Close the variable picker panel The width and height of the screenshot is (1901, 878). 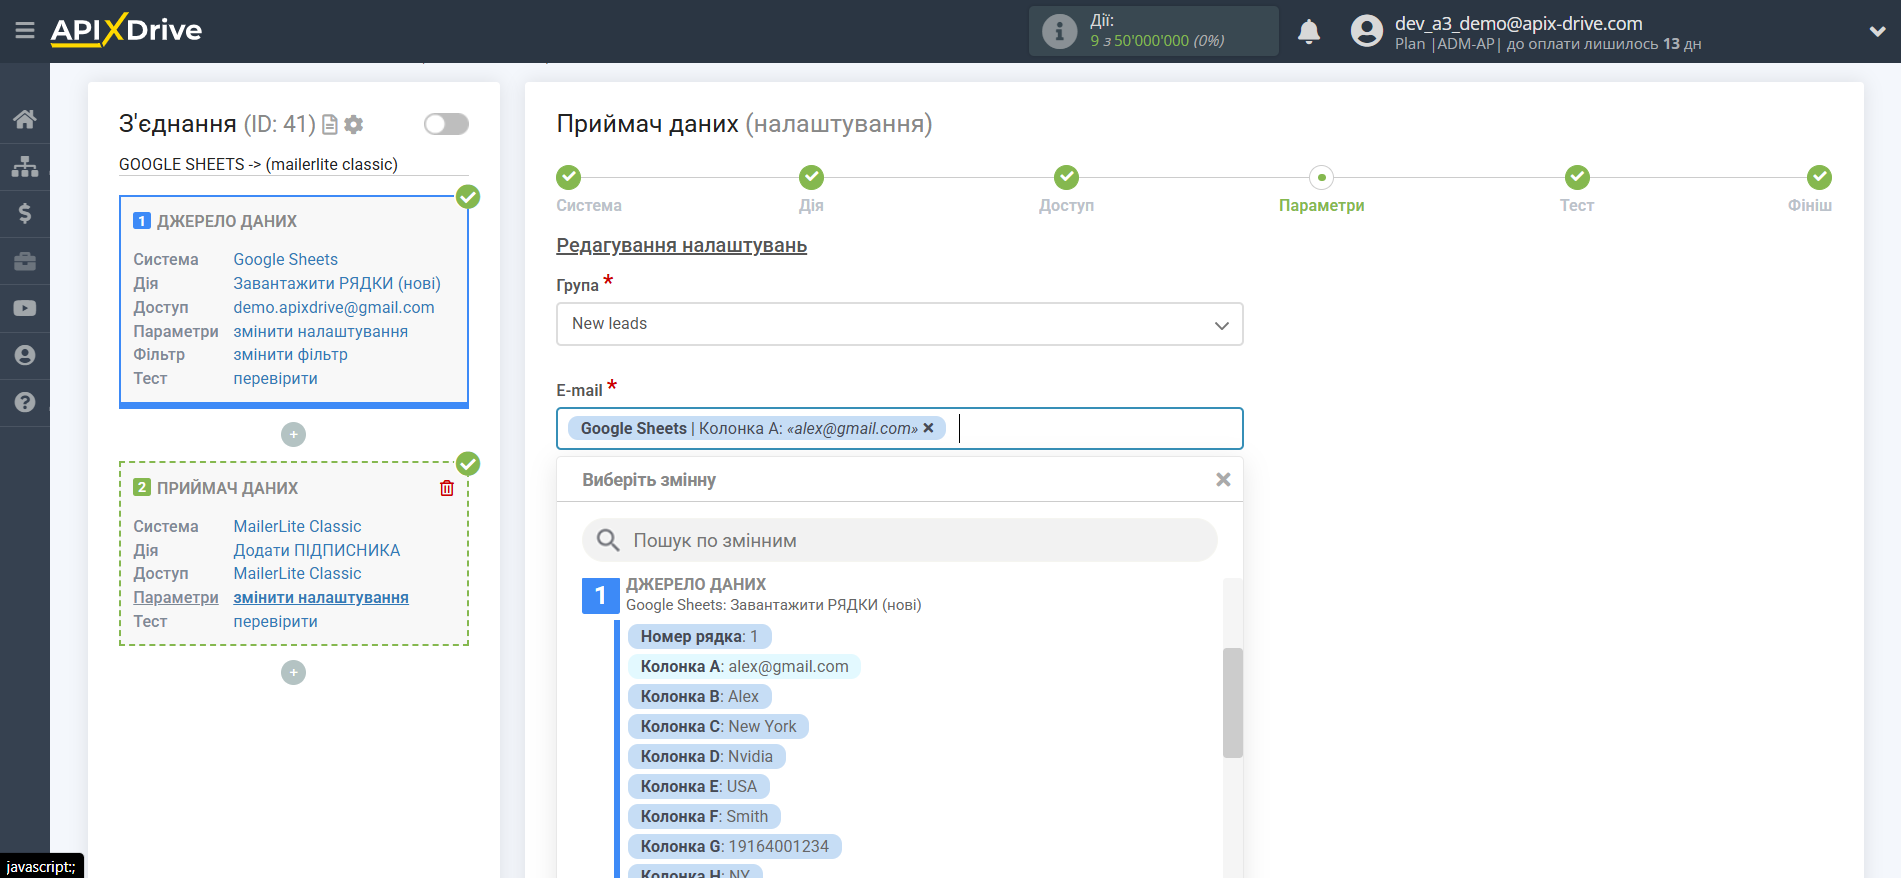1222,480
